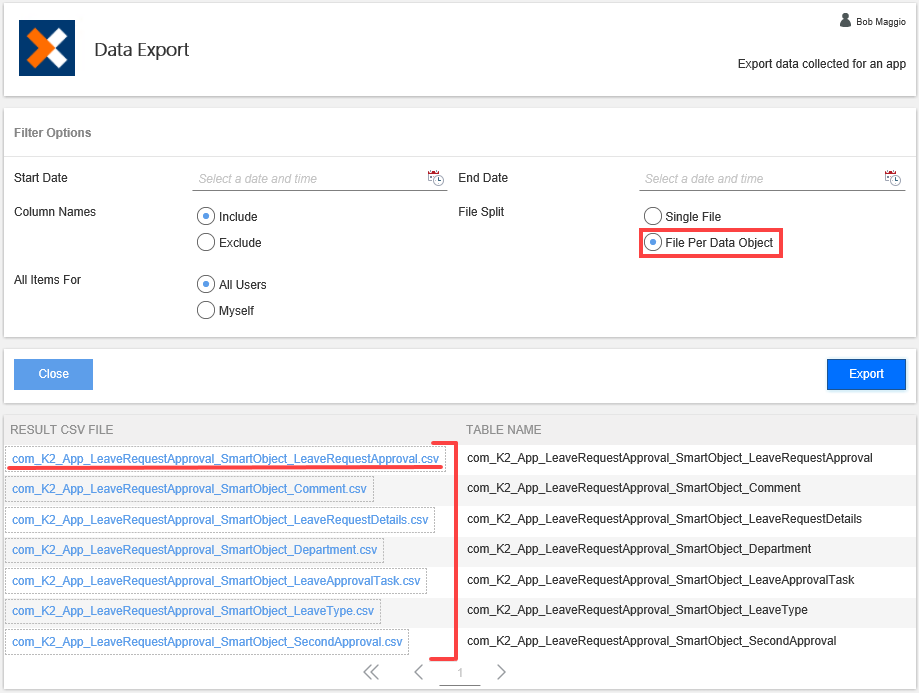The height and width of the screenshot is (693, 919).
Task: Select the Include option for Column Names
Action: pos(205,216)
